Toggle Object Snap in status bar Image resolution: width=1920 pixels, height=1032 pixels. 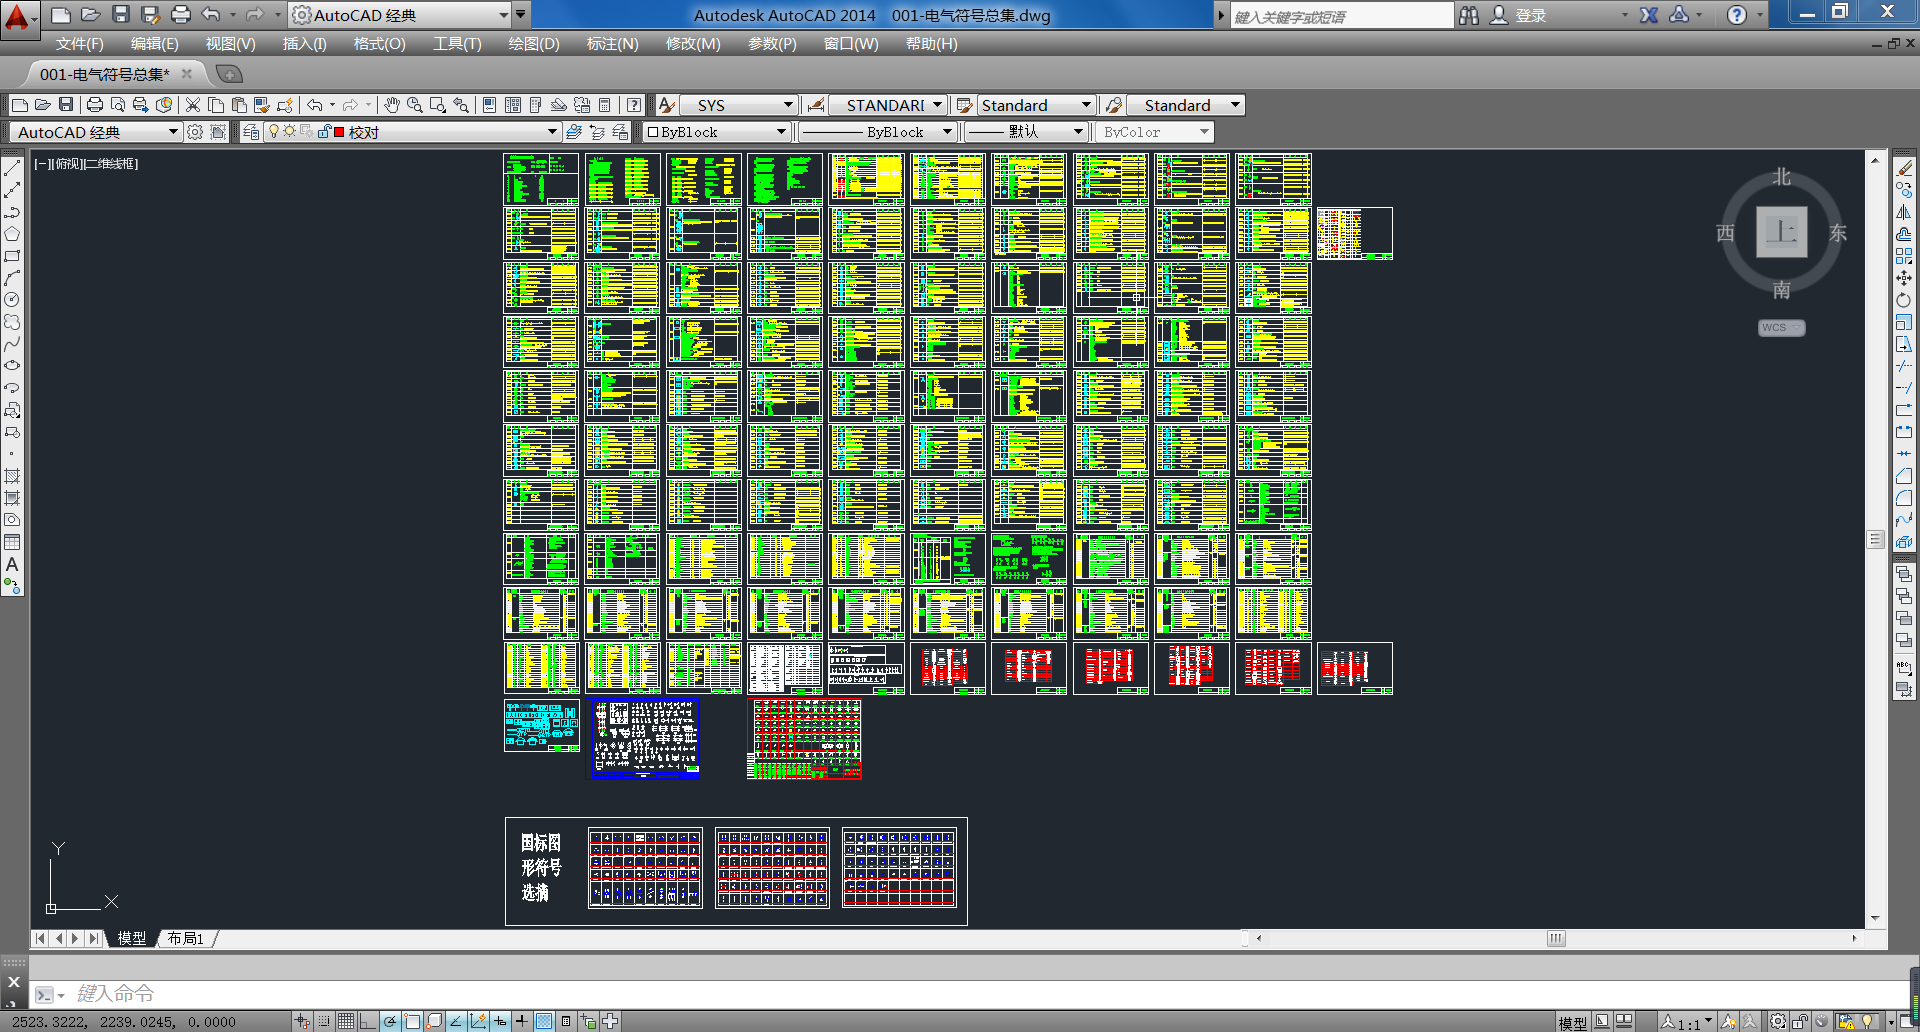pos(412,1021)
